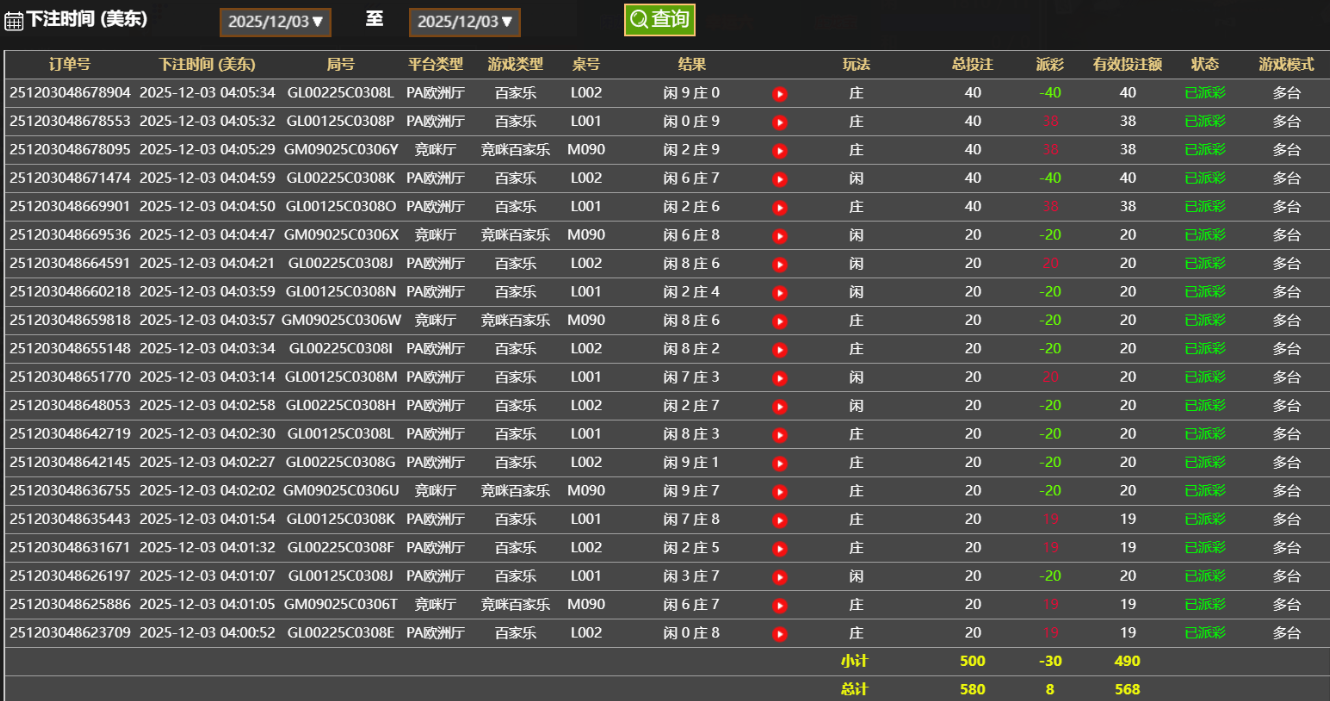Play the replay icon for order 251203048671474
The width and height of the screenshot is (1330, 701).
[x=779, y=178]
